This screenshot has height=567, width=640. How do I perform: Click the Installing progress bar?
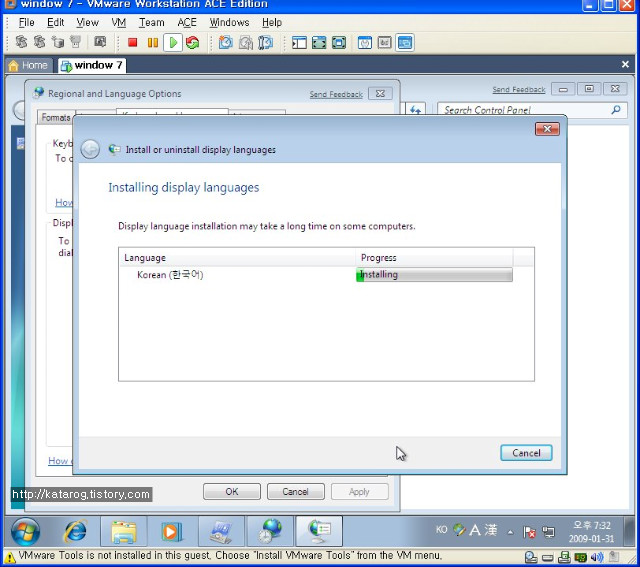(434, 274)
